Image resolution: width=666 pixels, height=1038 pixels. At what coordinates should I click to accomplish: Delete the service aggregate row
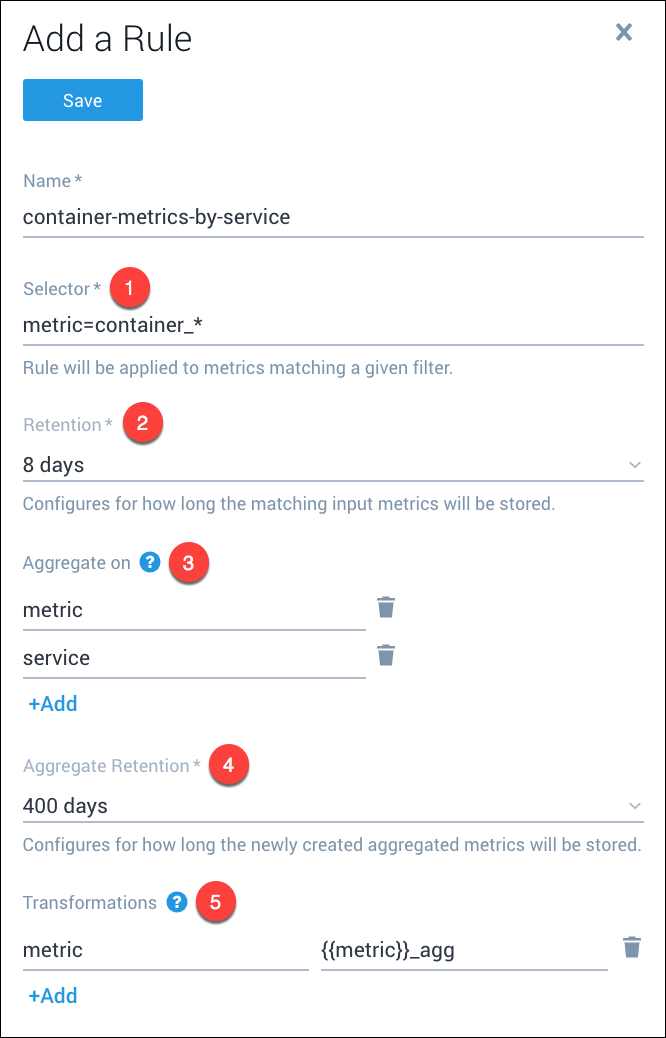[386, 656]
